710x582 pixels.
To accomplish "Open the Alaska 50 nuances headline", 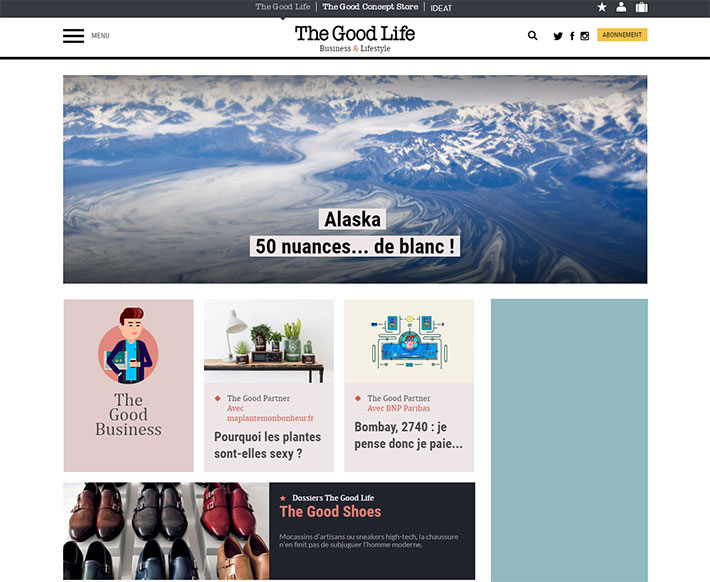I will pyautogui.click(x=355, y=233).
